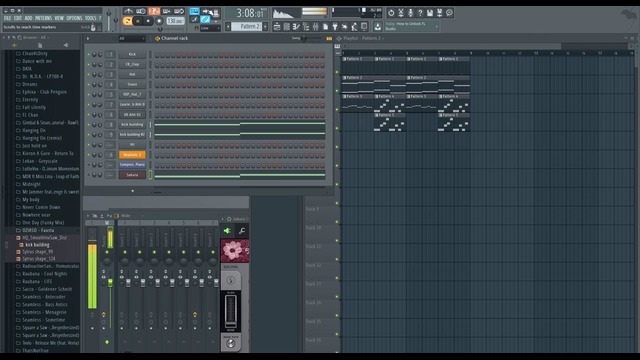The height and width of the screenshot is (360, 640).
Task: Toggle wait for input icon
Action: click(141, 11)
